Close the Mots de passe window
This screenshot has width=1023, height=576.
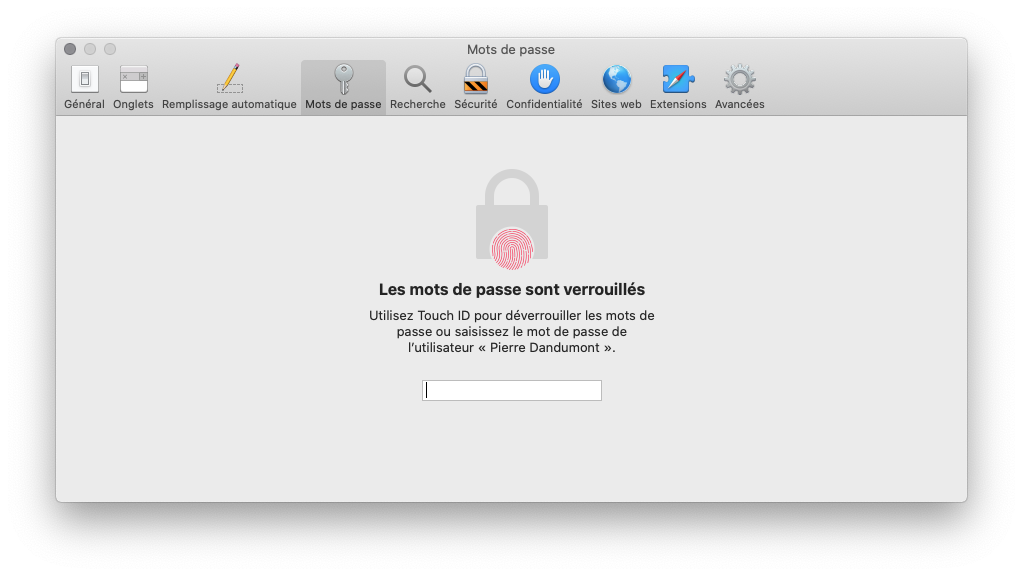click(70, 49)
